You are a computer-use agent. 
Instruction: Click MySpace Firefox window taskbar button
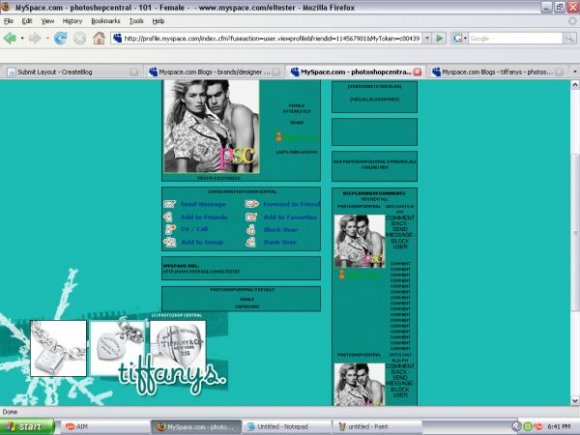pos(196,426)
